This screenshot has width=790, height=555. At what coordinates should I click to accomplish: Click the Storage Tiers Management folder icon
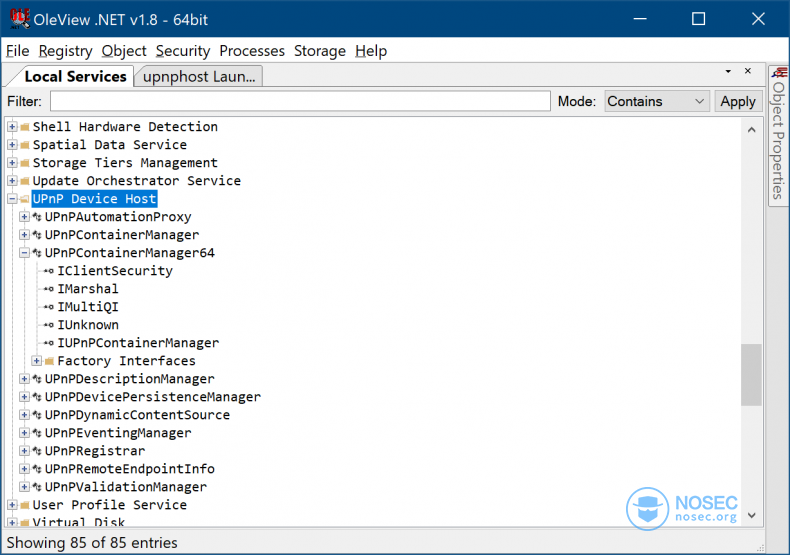click(x=24, y=163)
